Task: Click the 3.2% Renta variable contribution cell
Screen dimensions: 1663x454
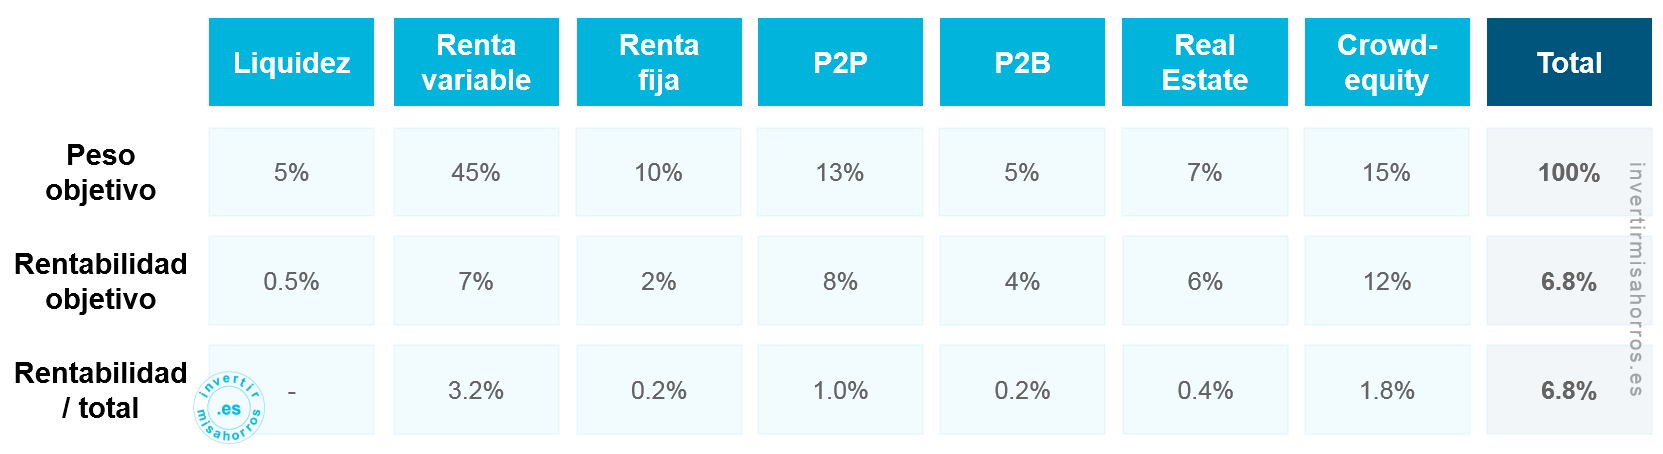Action: click(476, 390)
